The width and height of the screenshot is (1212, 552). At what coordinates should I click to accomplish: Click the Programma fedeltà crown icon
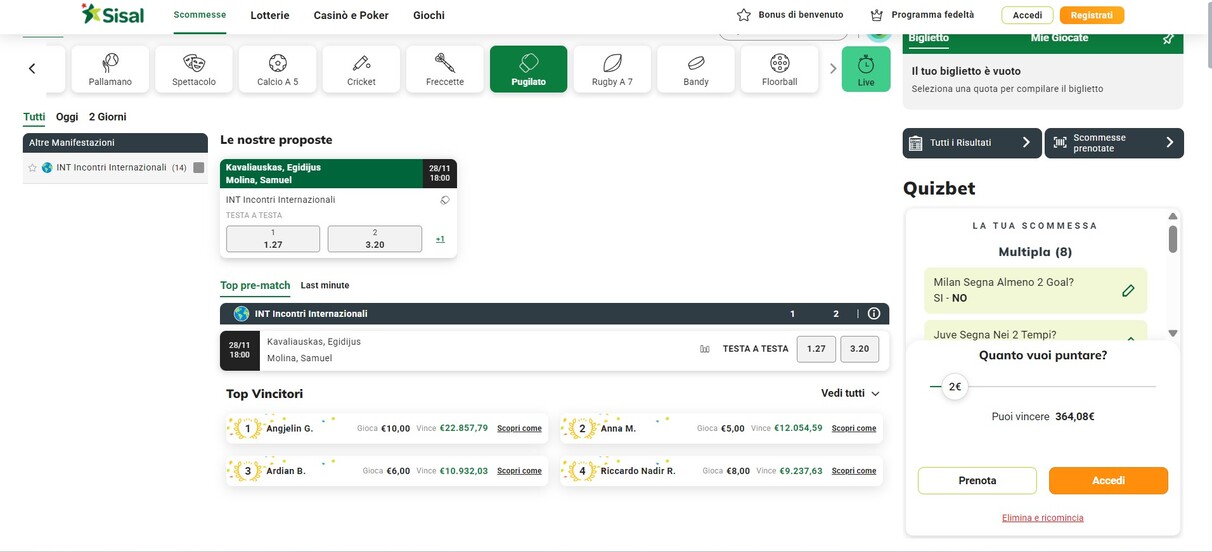click(x=877, y=15)
